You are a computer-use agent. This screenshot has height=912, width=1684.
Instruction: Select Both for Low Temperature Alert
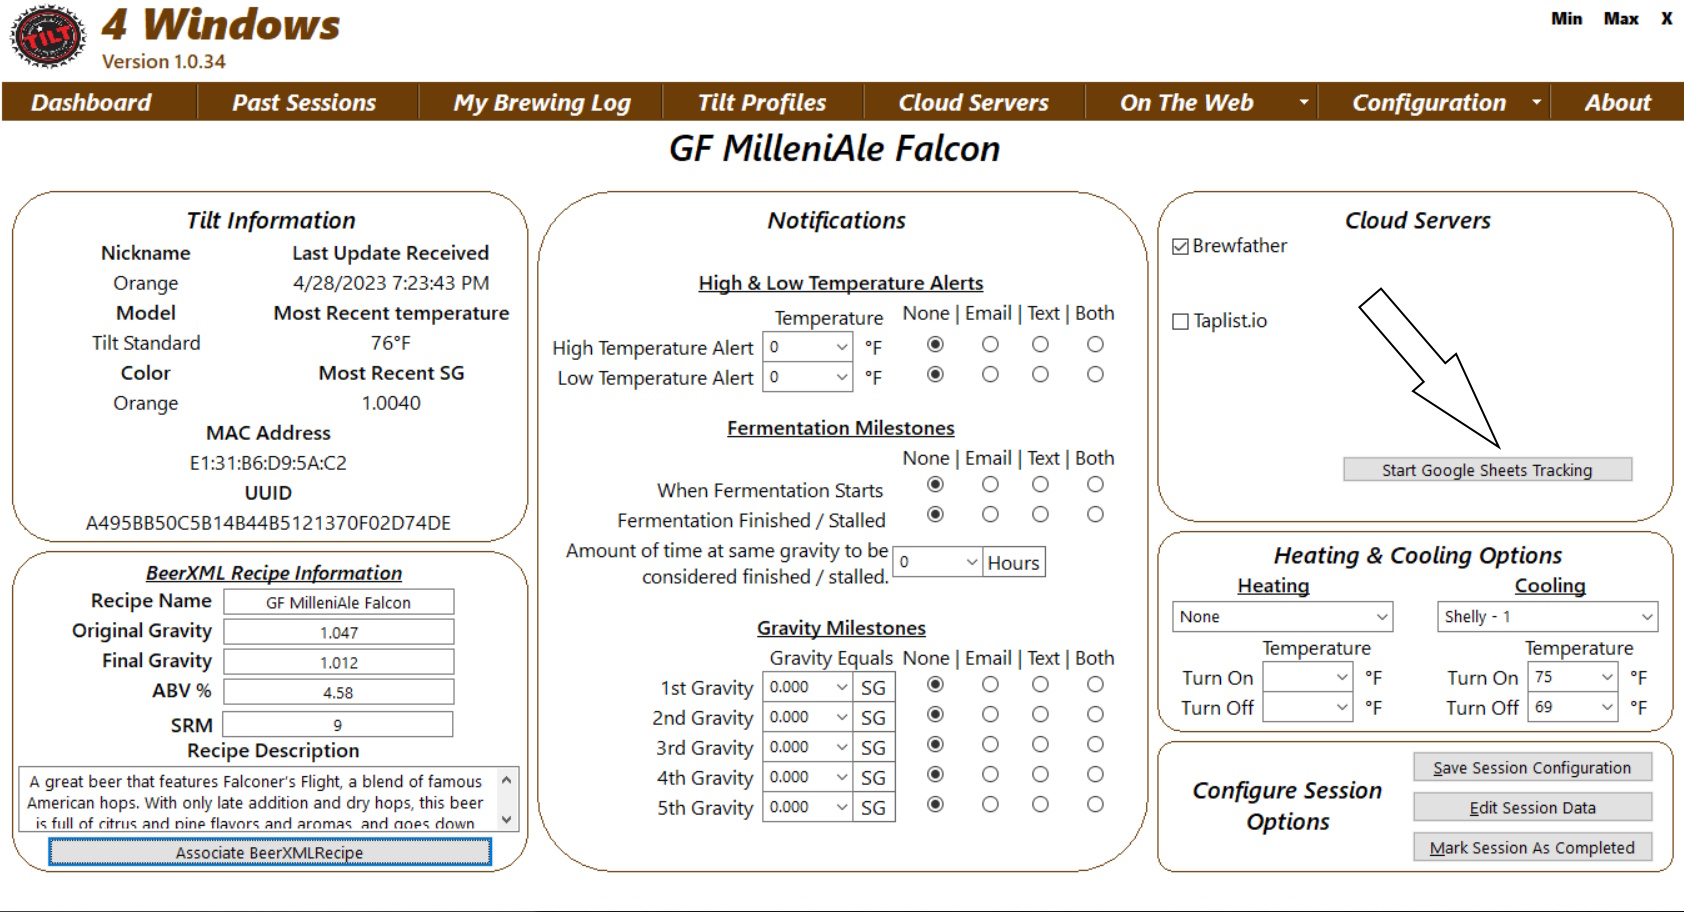click(1095, 374)
